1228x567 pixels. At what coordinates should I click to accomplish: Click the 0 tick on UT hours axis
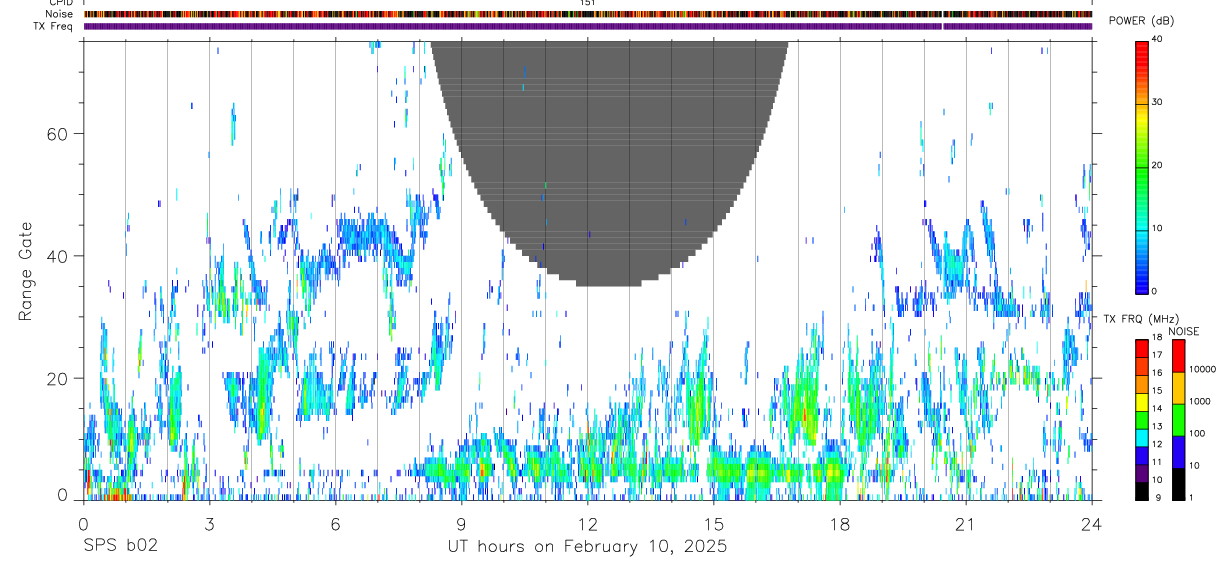coord(83,523)
